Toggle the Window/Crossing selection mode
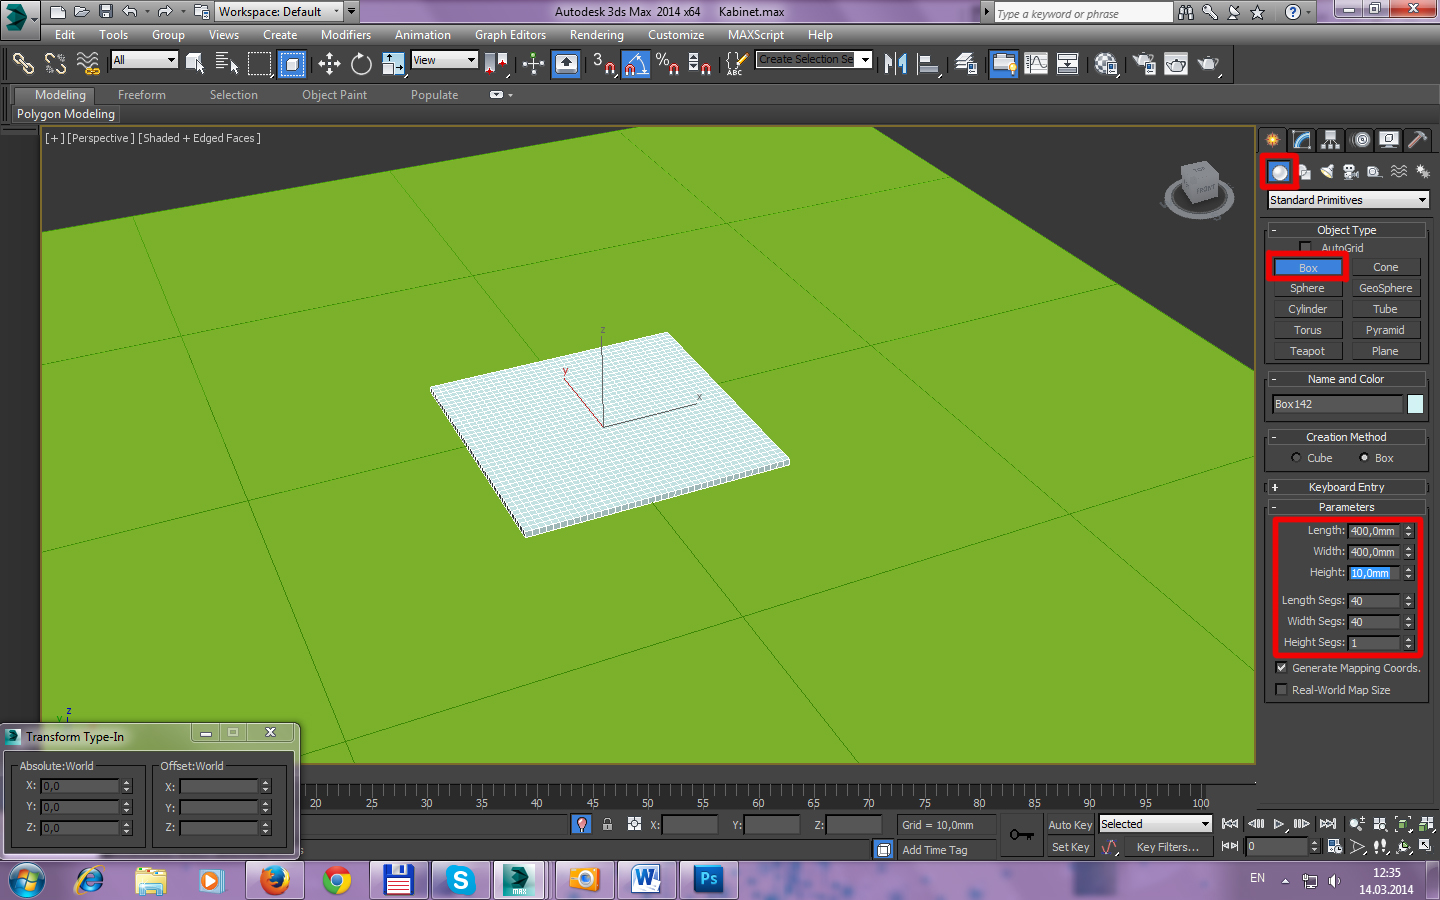Screen dimensions: 1440x900 291,64
